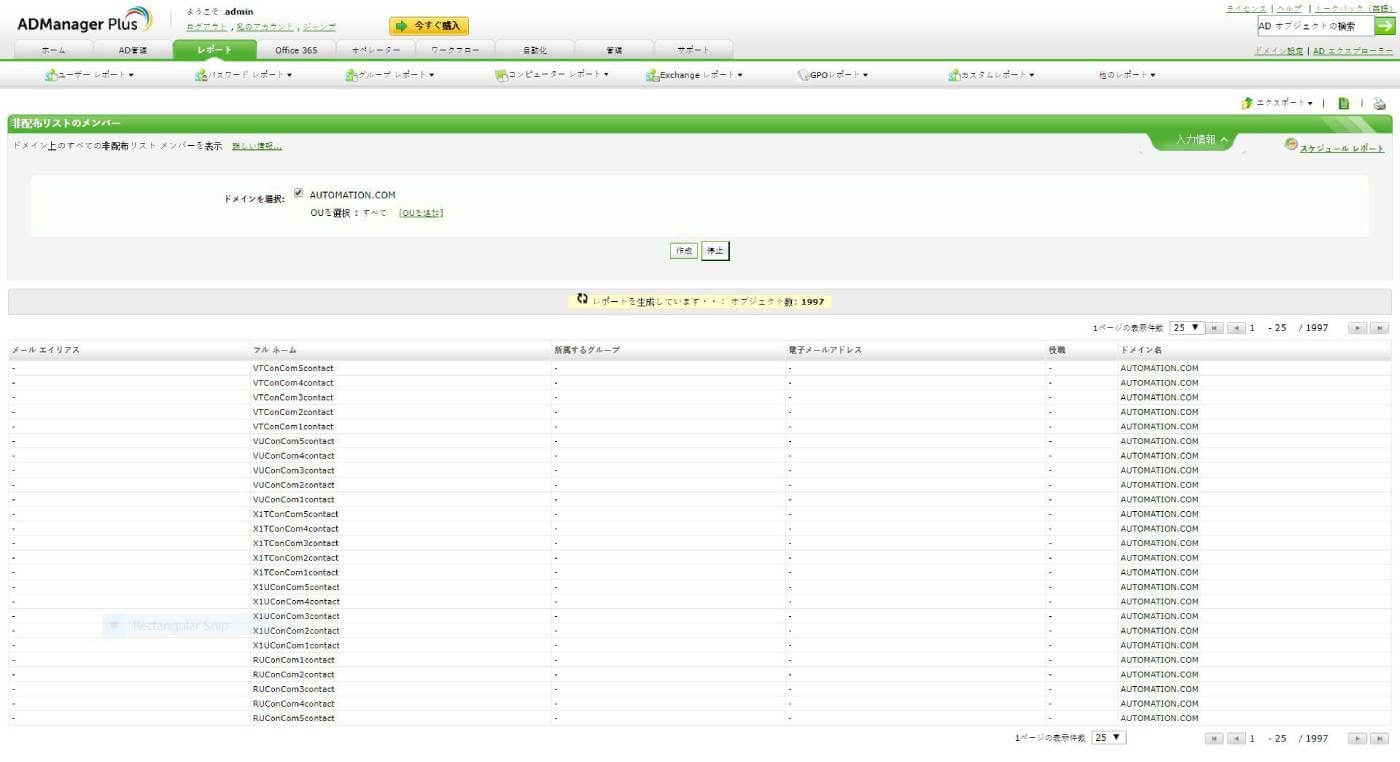Click the 停止 stop button
Viewport: 1400px width, 762px height.
[715, 251]
